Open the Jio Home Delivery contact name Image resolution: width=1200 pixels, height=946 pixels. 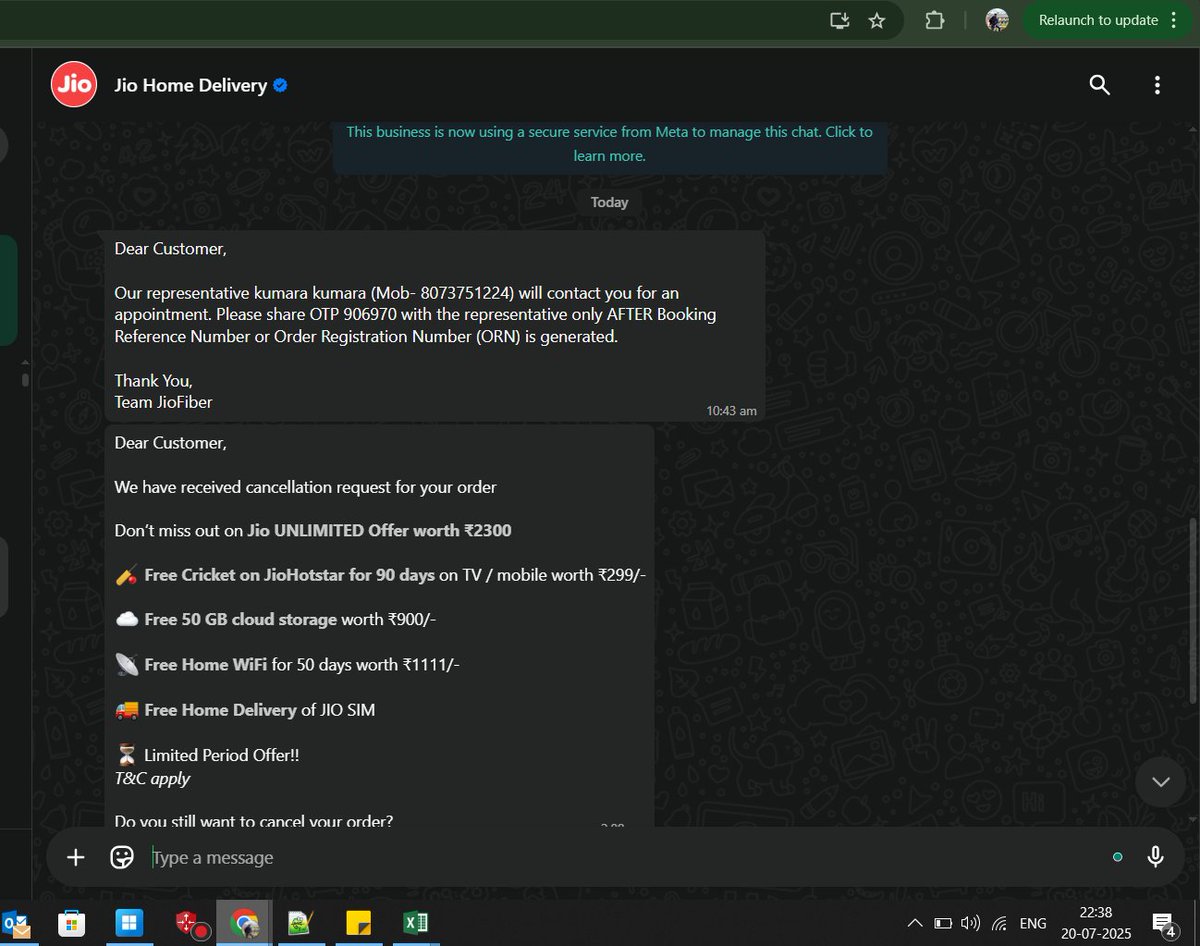click(190, 86)
